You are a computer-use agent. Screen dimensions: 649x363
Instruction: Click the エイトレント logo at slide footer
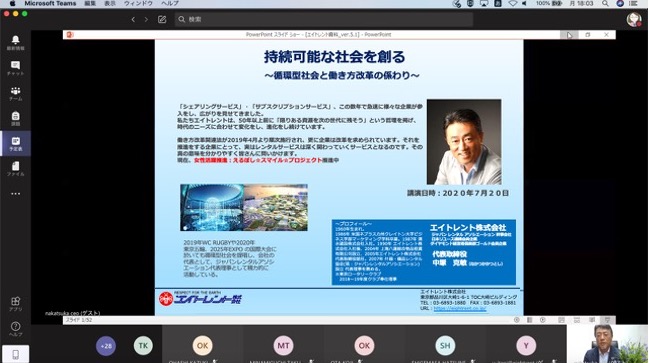coord(200,298)
